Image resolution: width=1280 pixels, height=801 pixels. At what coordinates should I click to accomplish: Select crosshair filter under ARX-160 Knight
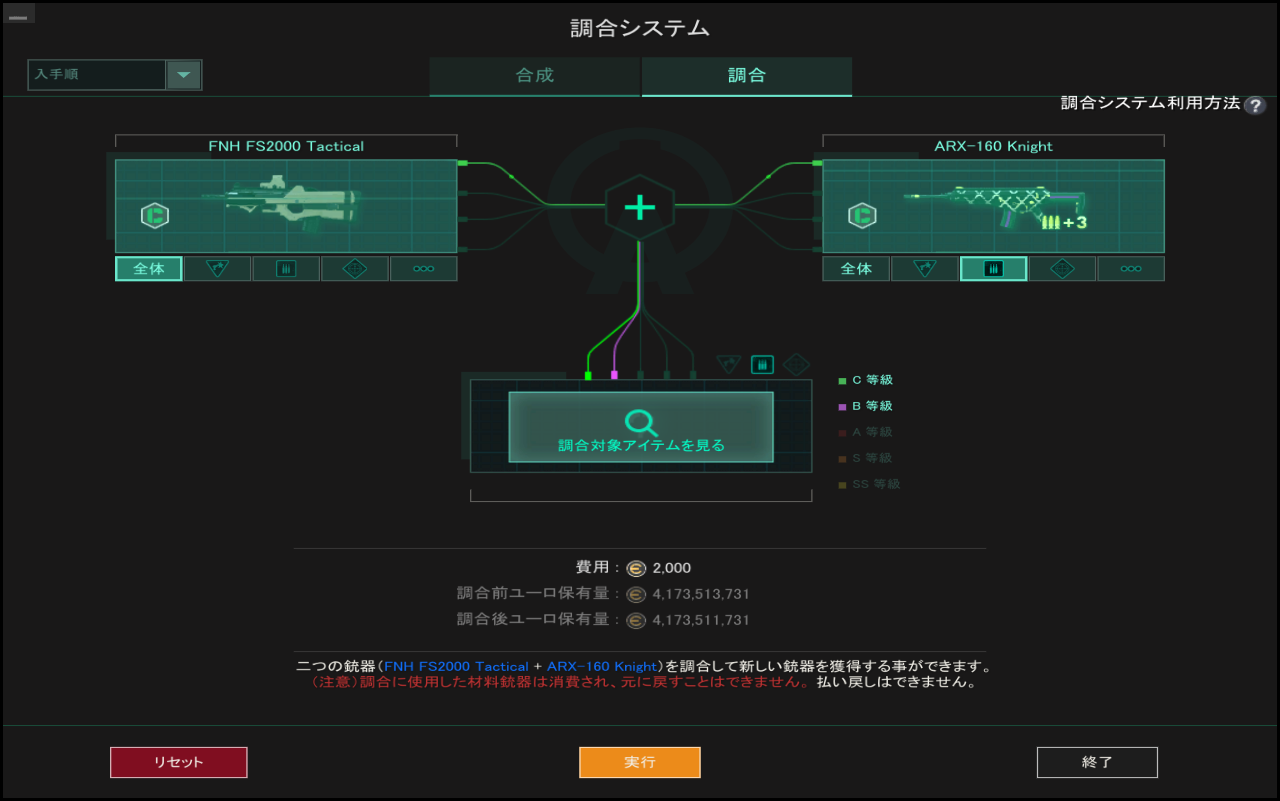1062,269
